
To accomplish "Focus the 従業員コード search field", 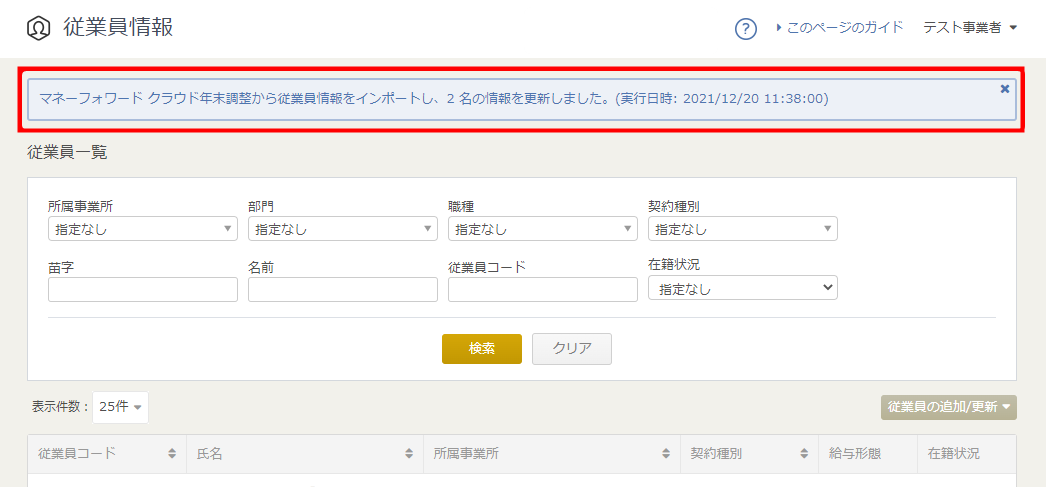I will [542, 289].
